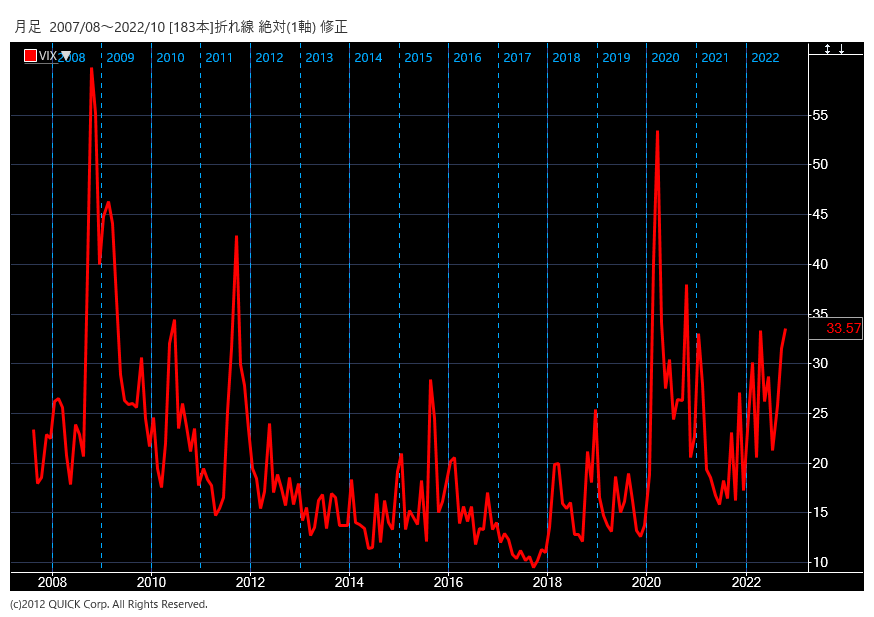Screen dimensions: 874x617
Task: Click the down arrow icon above price axis
Action: coord(842,49)
